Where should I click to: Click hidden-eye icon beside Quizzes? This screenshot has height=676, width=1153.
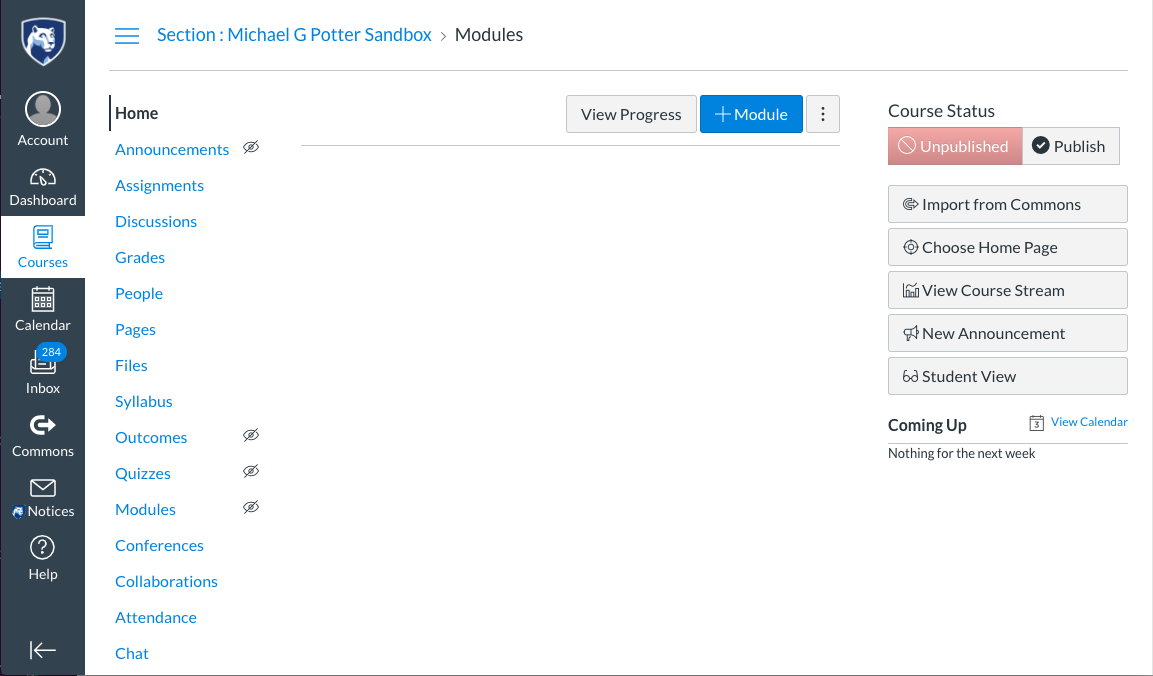click(251, 471)
